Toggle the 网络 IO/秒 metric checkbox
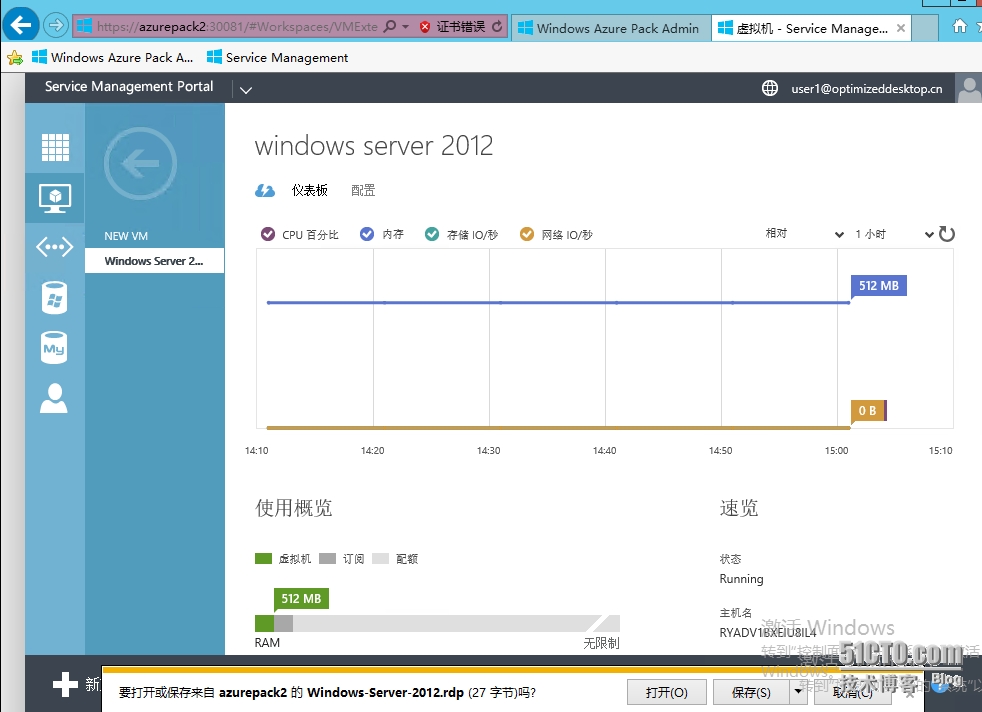 pyautogui.click(x=527, y=234)
